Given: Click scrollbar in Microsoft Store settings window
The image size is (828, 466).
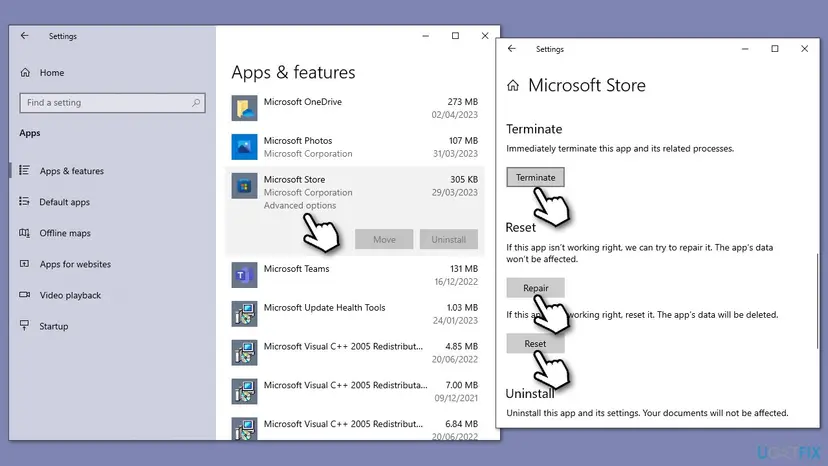Looking at the screenshot, I should coord(817,300).
